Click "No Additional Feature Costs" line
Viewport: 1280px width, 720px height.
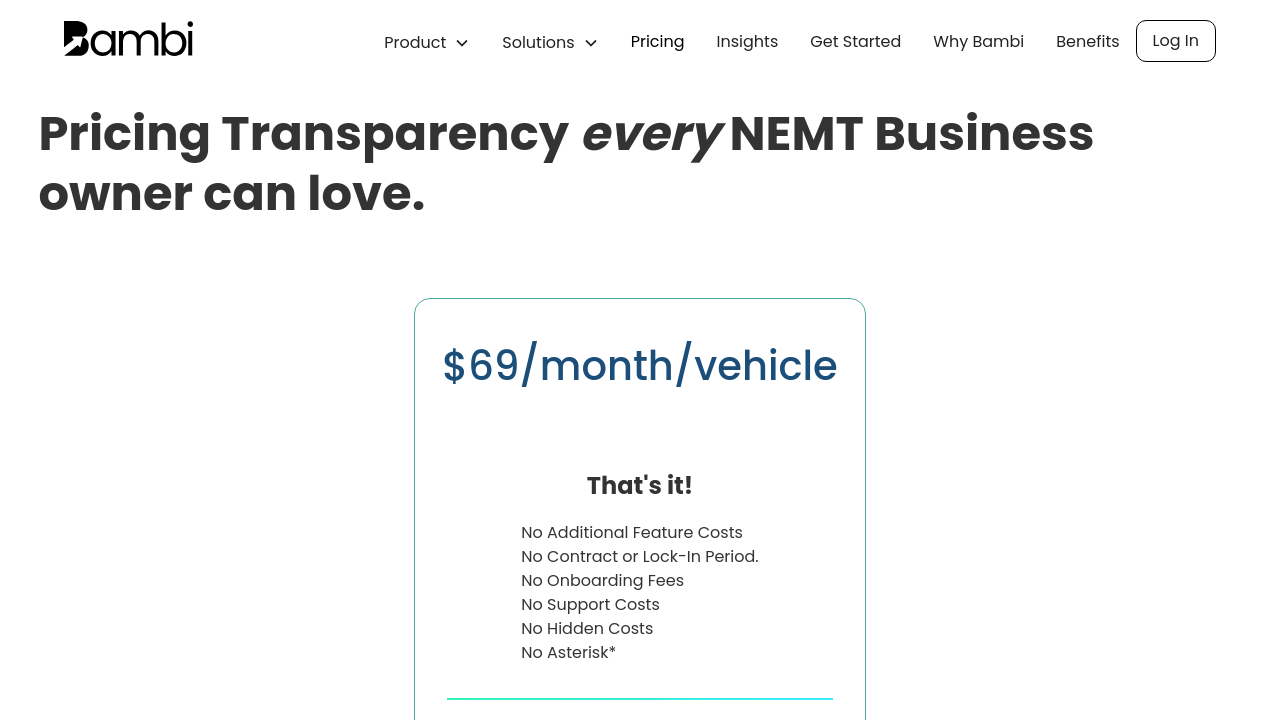pos(632,532)
